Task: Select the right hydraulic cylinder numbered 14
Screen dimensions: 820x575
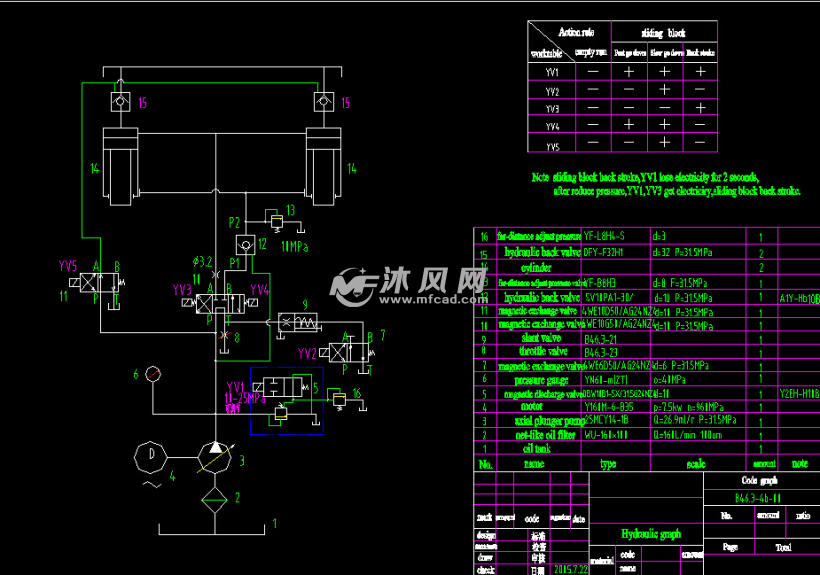Action: tap(324, 166)
